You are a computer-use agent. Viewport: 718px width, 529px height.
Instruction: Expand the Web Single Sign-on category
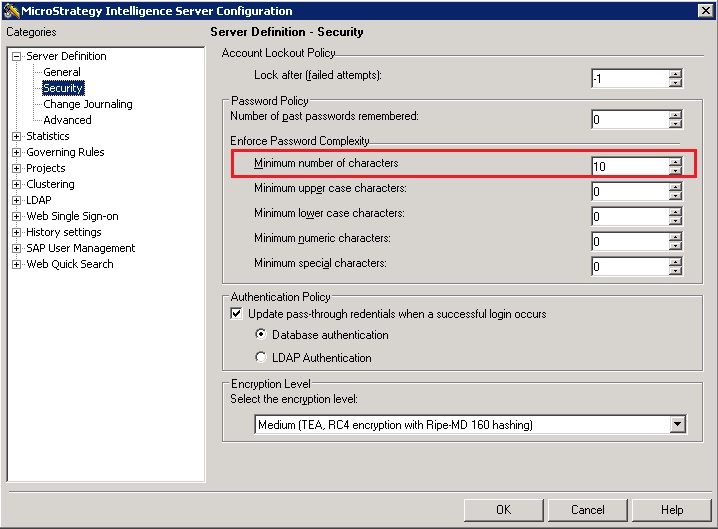pos(16,217)
